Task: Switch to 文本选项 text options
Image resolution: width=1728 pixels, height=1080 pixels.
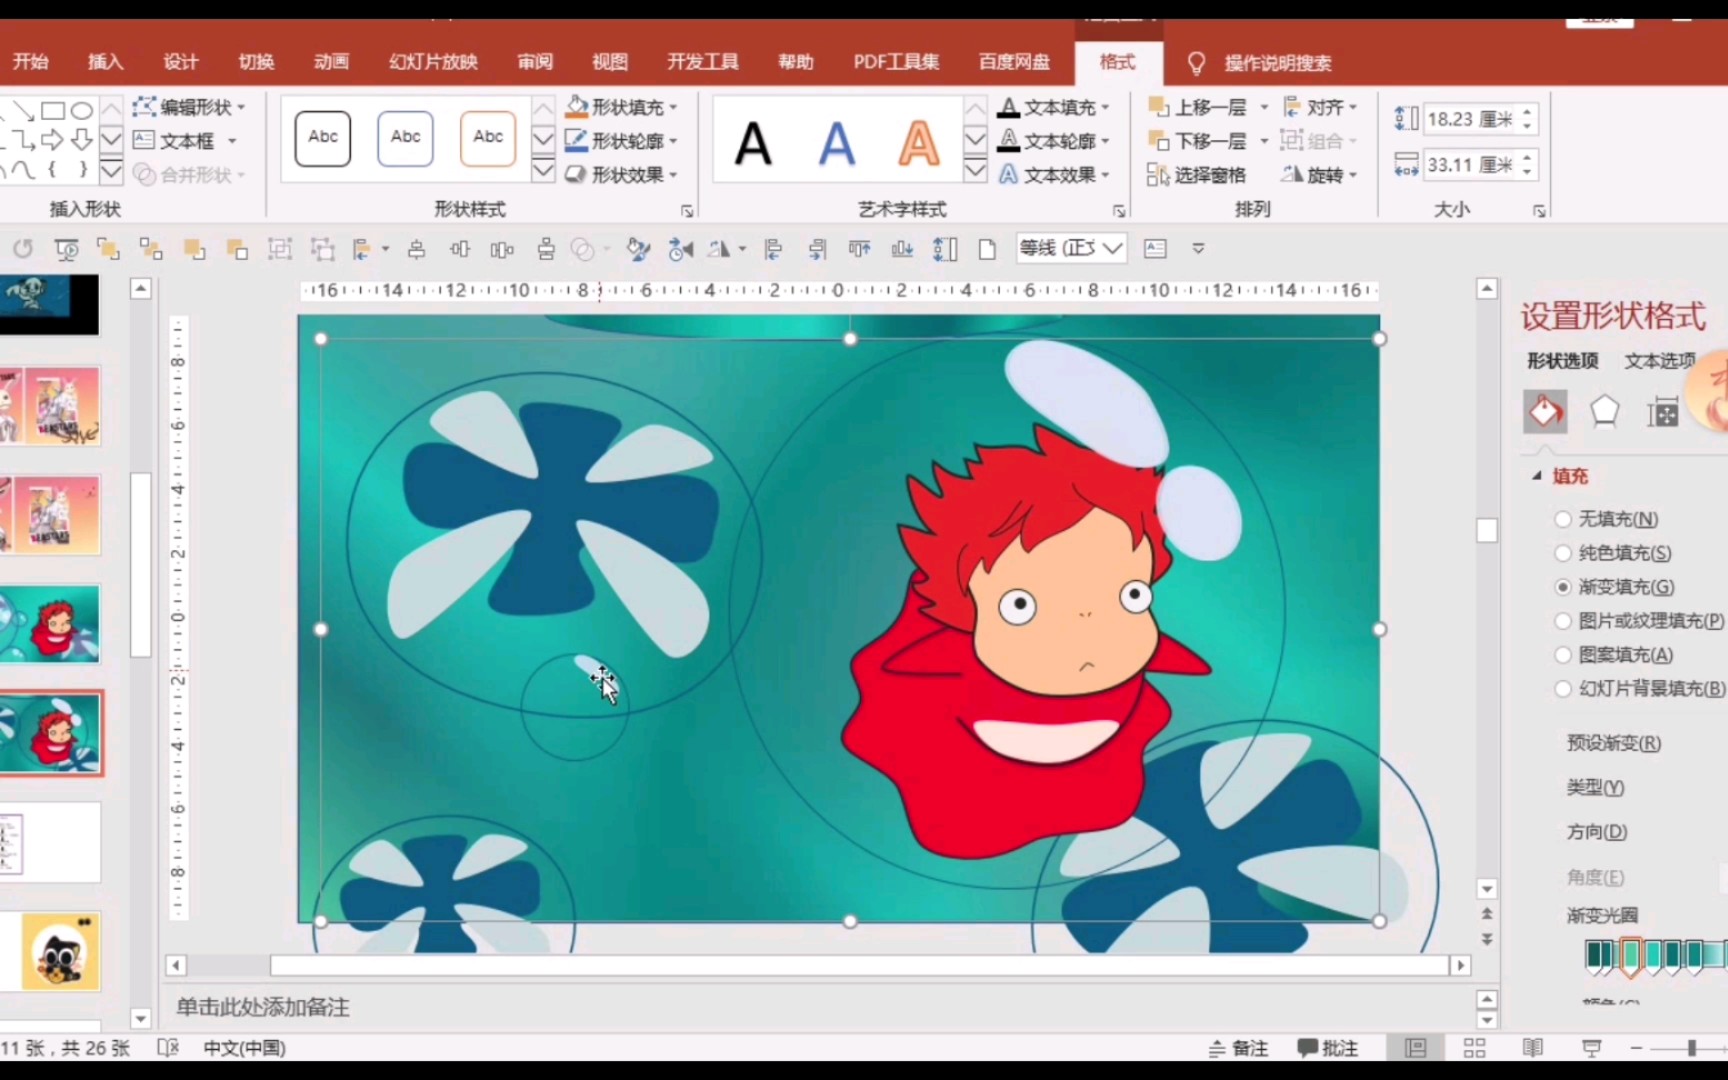Action: tap(1660, 361)
